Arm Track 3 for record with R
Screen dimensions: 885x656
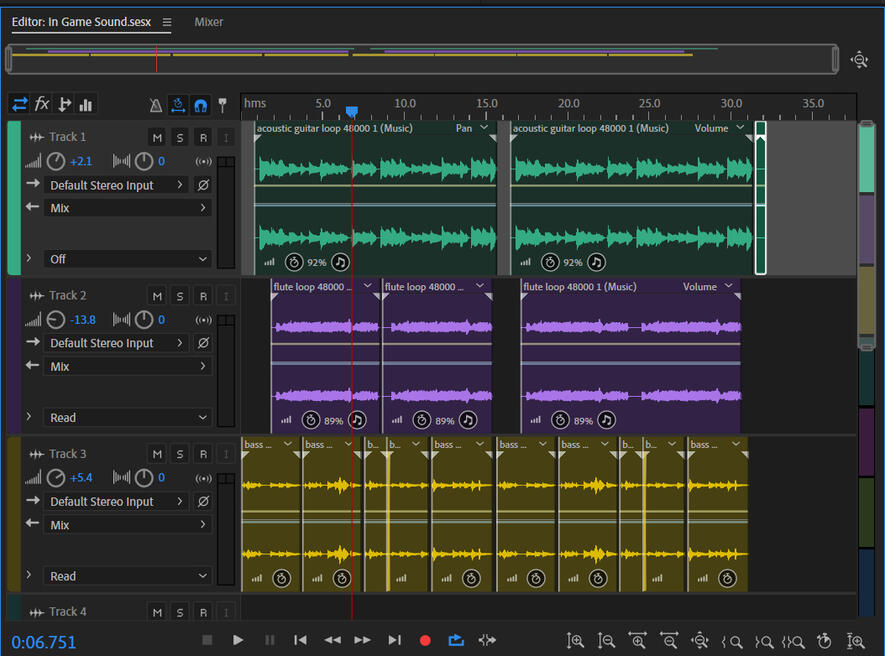(203, 454)
